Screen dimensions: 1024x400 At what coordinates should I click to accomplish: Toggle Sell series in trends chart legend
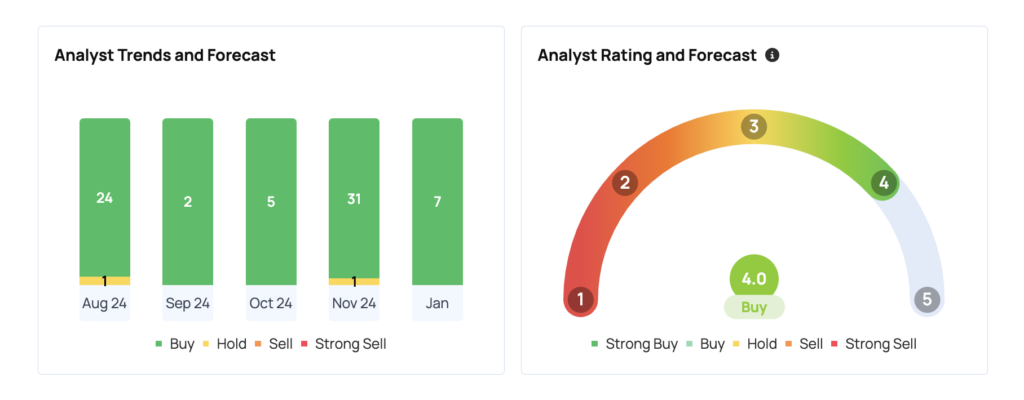tap(275, 343)
